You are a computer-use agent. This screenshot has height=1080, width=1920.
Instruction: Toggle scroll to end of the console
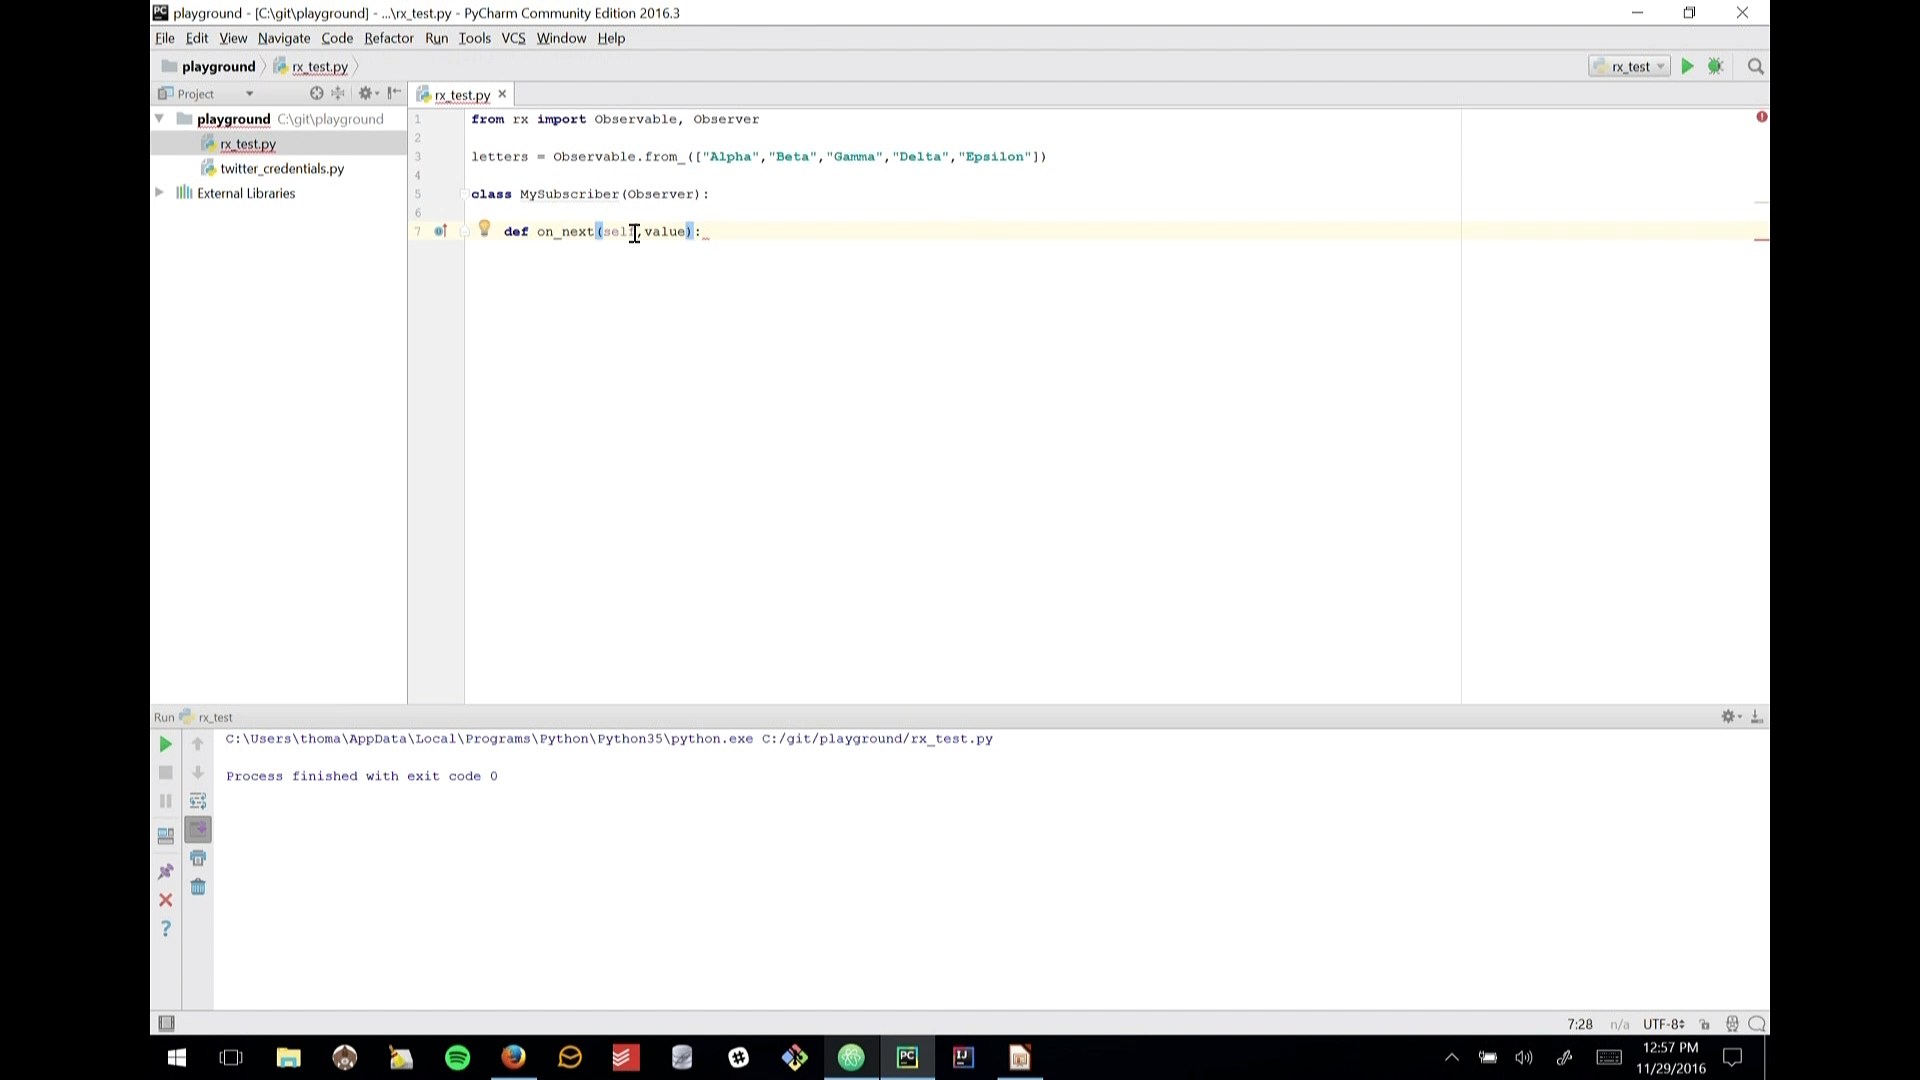[x=198, y=829]
